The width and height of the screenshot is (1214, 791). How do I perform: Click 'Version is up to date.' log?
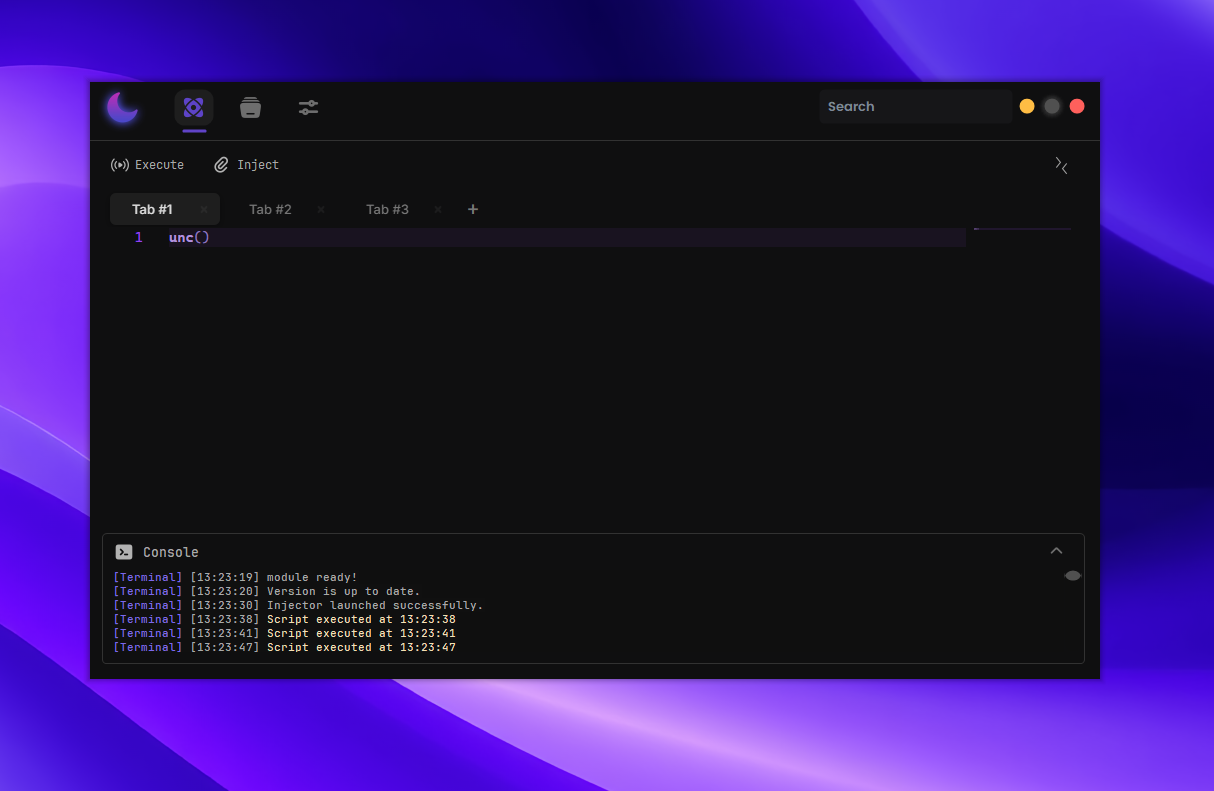pyautogui.click(x=344, y=591)
